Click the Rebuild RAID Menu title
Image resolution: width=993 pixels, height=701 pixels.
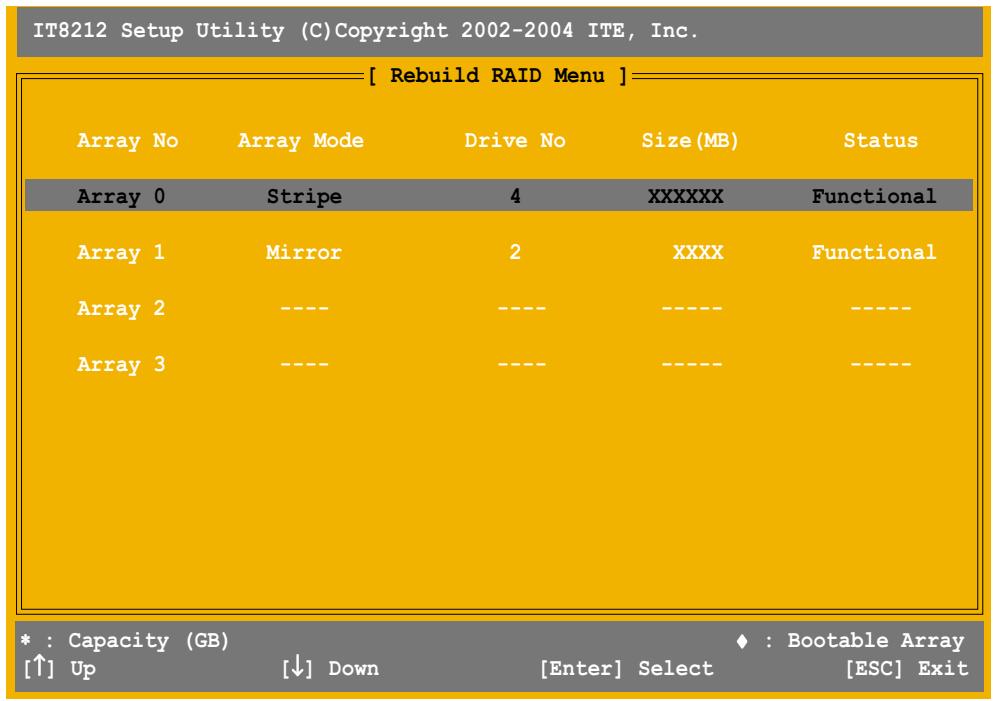(498, 75)
